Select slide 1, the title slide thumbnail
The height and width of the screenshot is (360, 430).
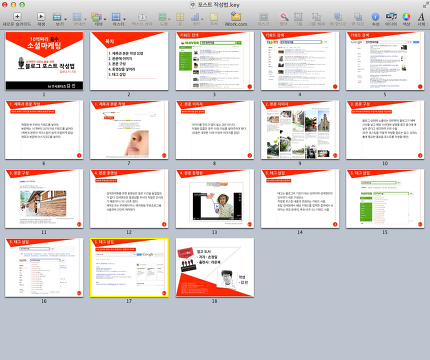coord(44,61)
